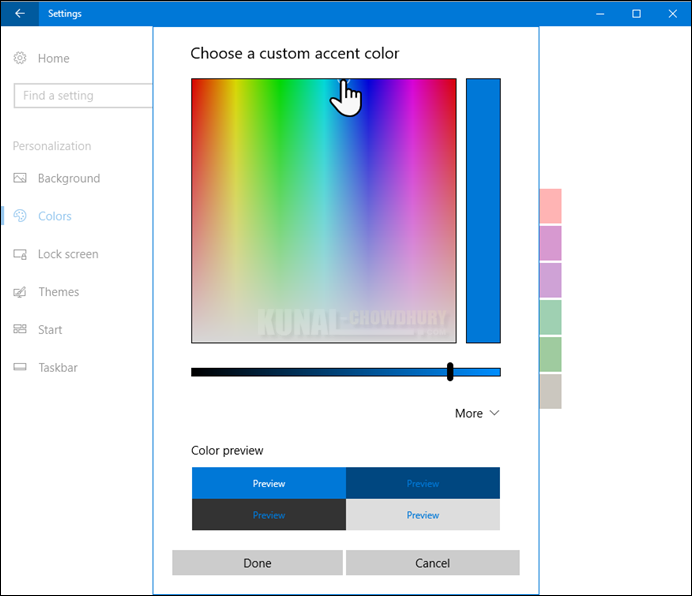The width and height of the screenshot is (692, 596).
Task: Dismiss dialog with Cancel button
Action: point(432,563)
